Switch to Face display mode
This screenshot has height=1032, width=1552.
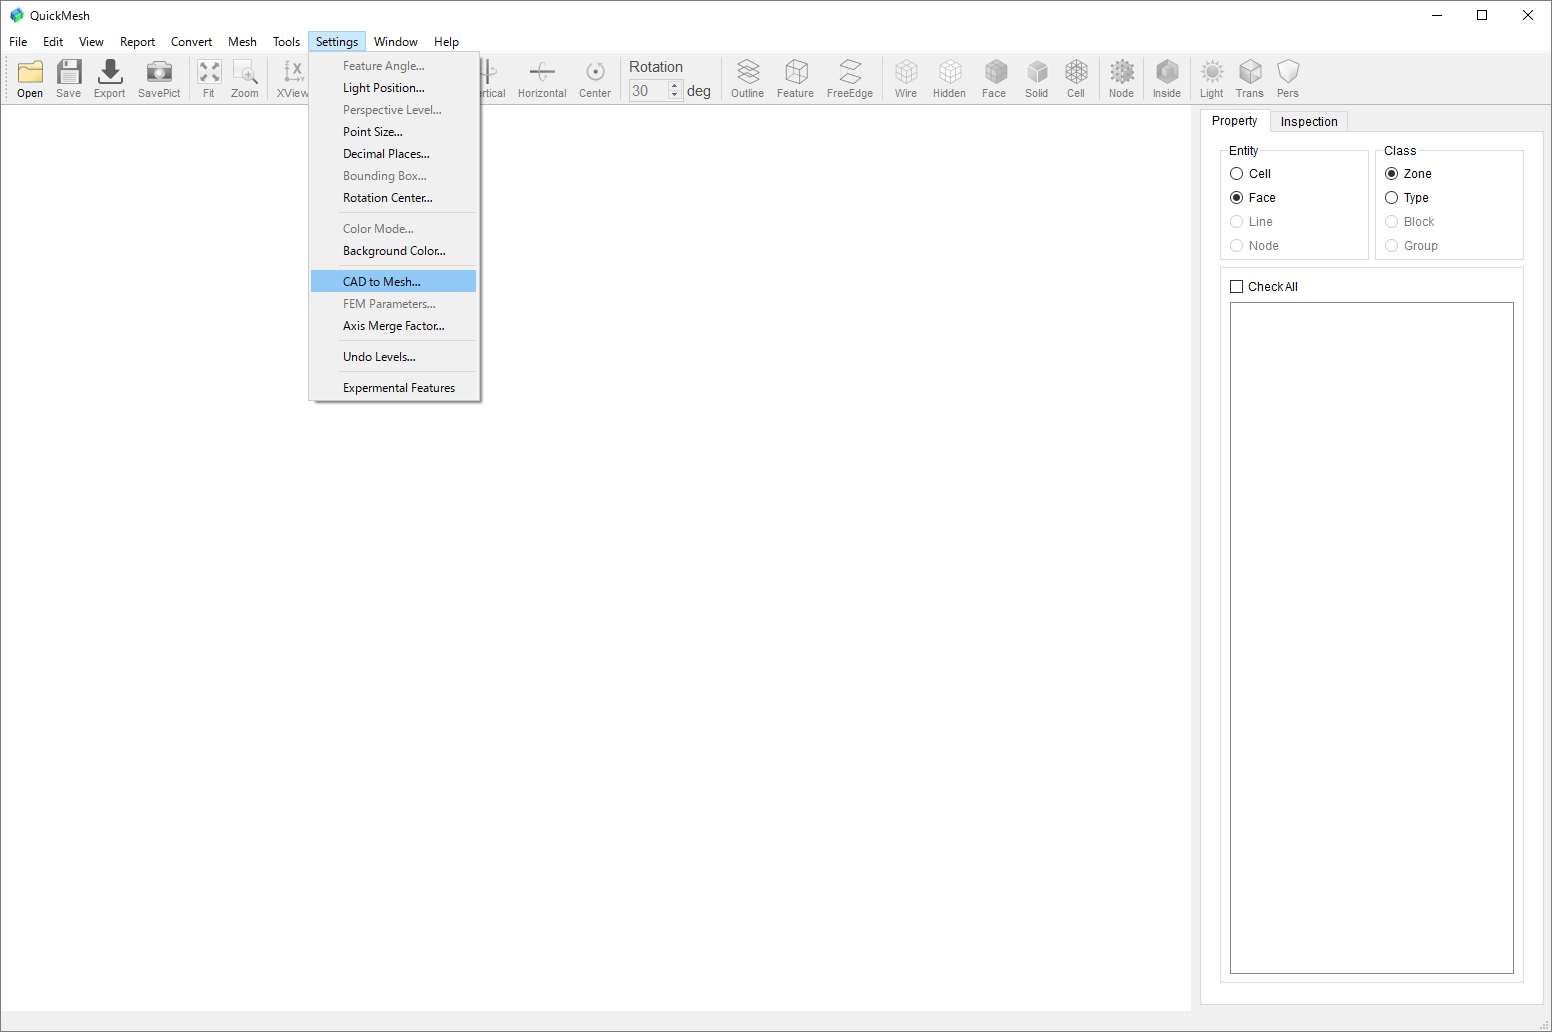coord(994,78)
